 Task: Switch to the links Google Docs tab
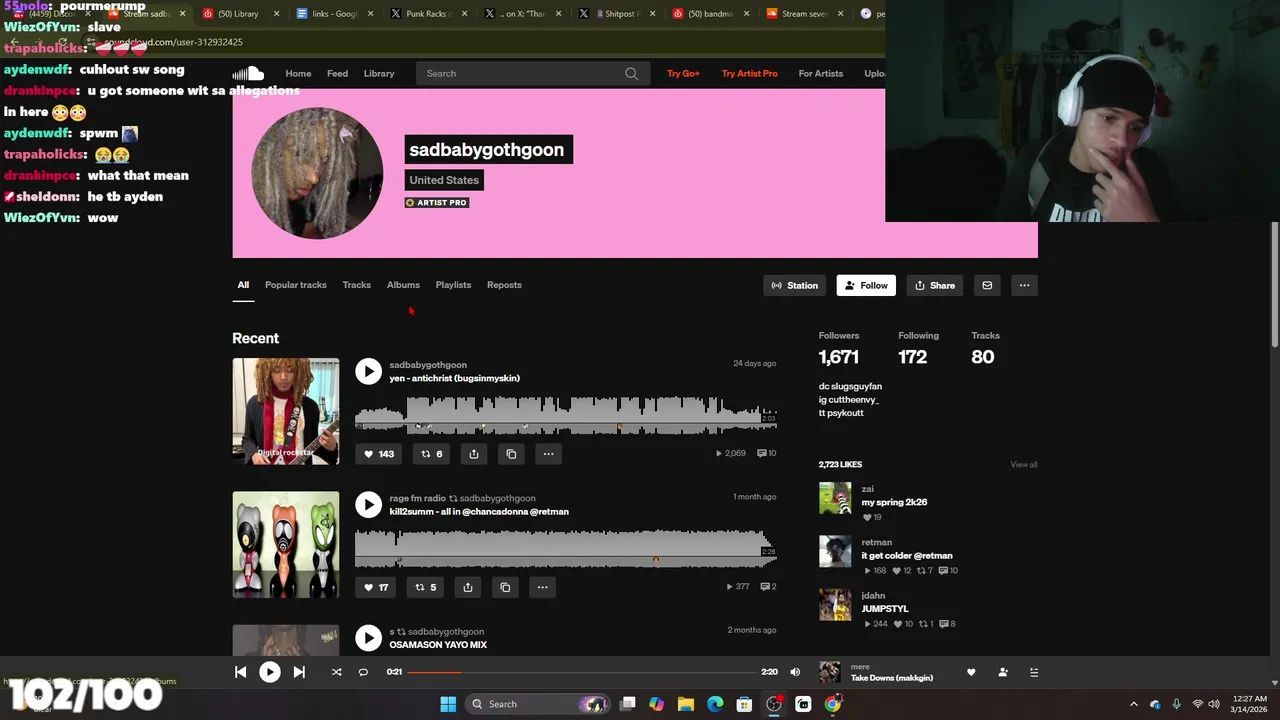(333, 14)
